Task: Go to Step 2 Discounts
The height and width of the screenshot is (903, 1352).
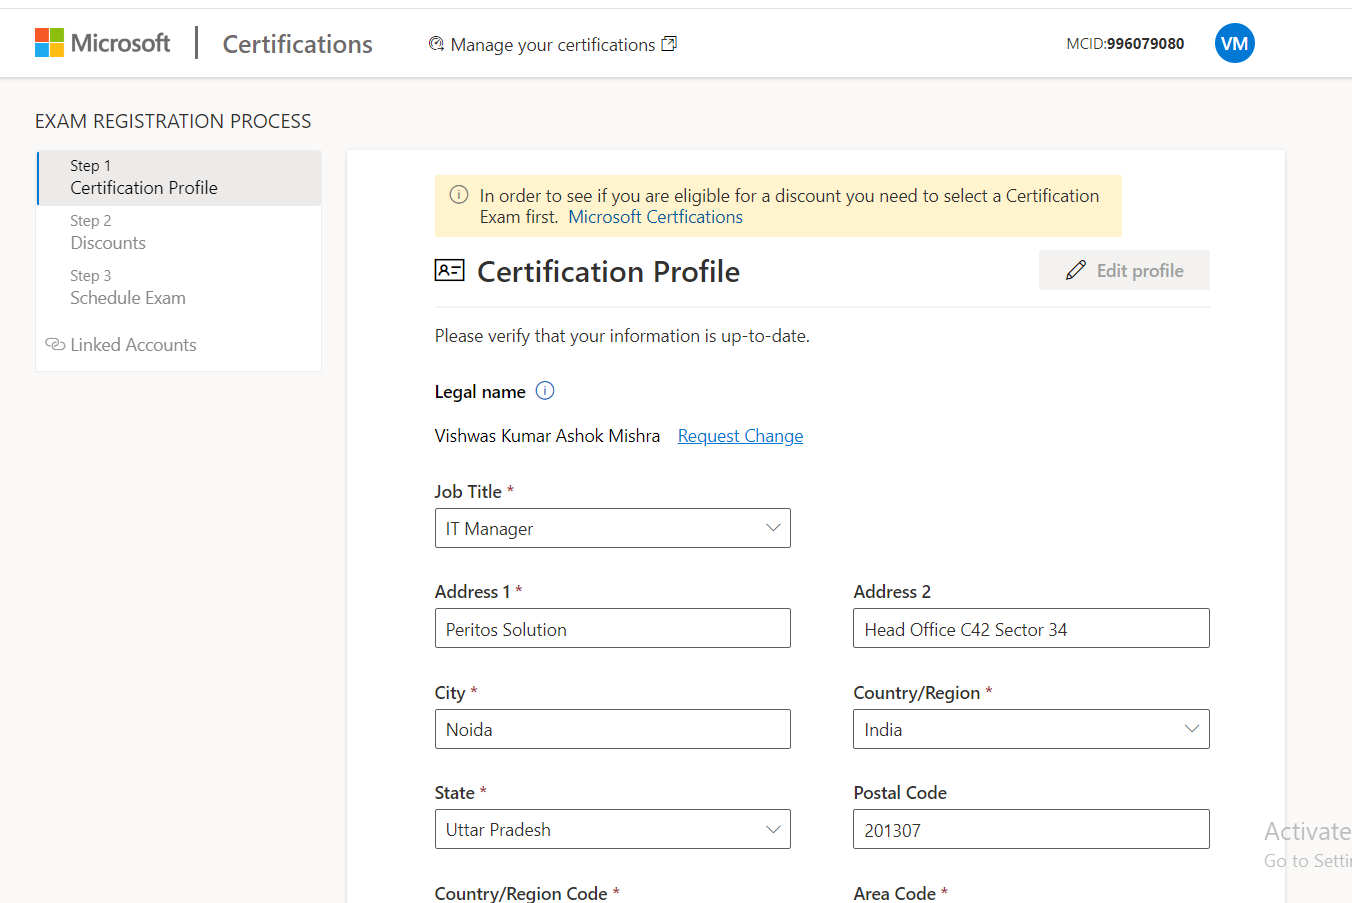Action: click(x=179, y=233)
